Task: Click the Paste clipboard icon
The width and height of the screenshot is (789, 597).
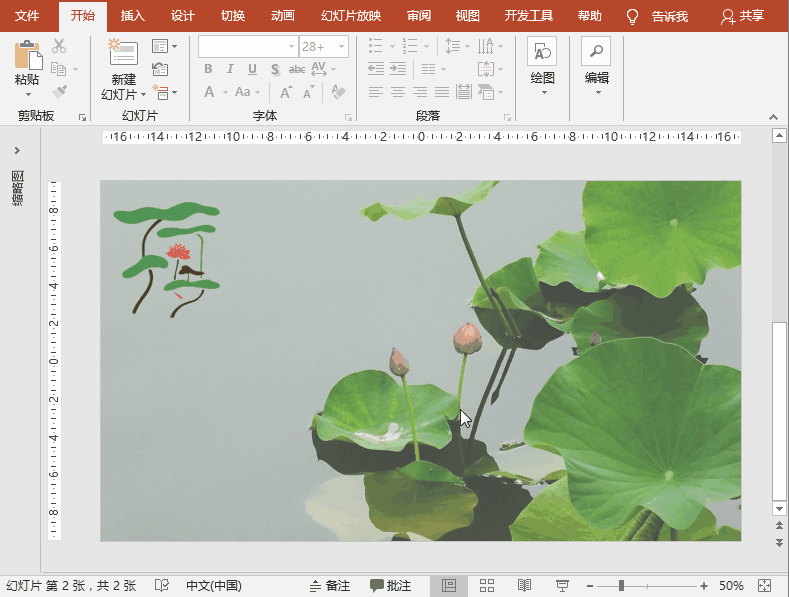Action: click(28, 54)
